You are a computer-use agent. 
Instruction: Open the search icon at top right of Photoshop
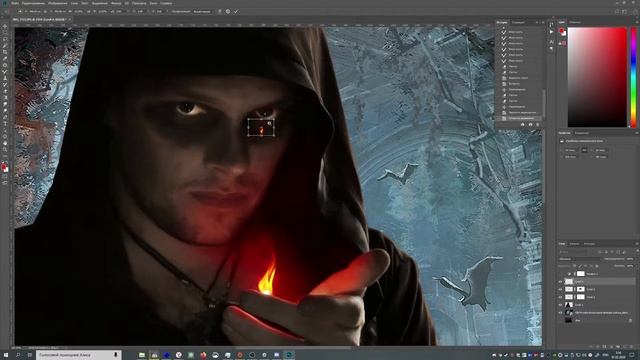617,11
